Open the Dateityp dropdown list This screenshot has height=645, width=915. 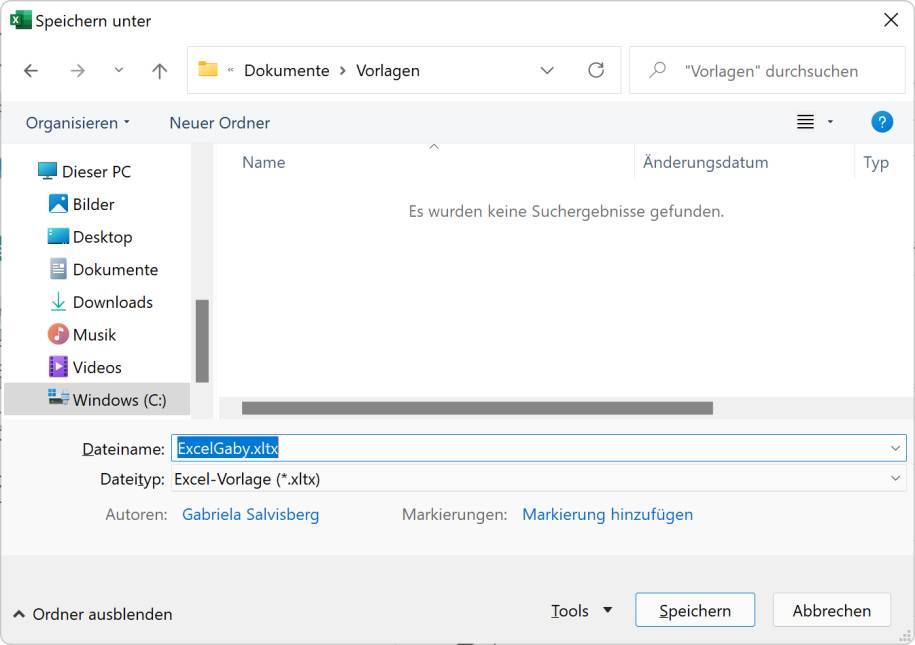895,479
